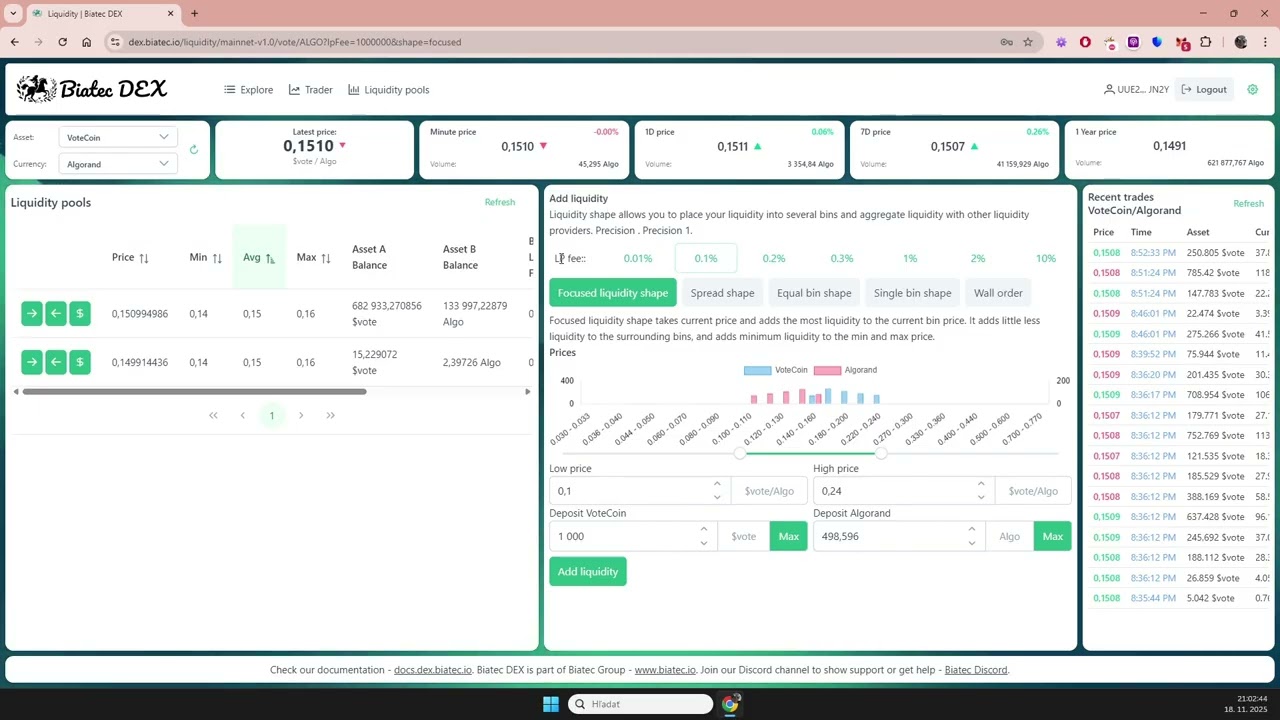Go to the first page of pools
The width and height of the screenshot is (1280, 720).
[213, 415]
